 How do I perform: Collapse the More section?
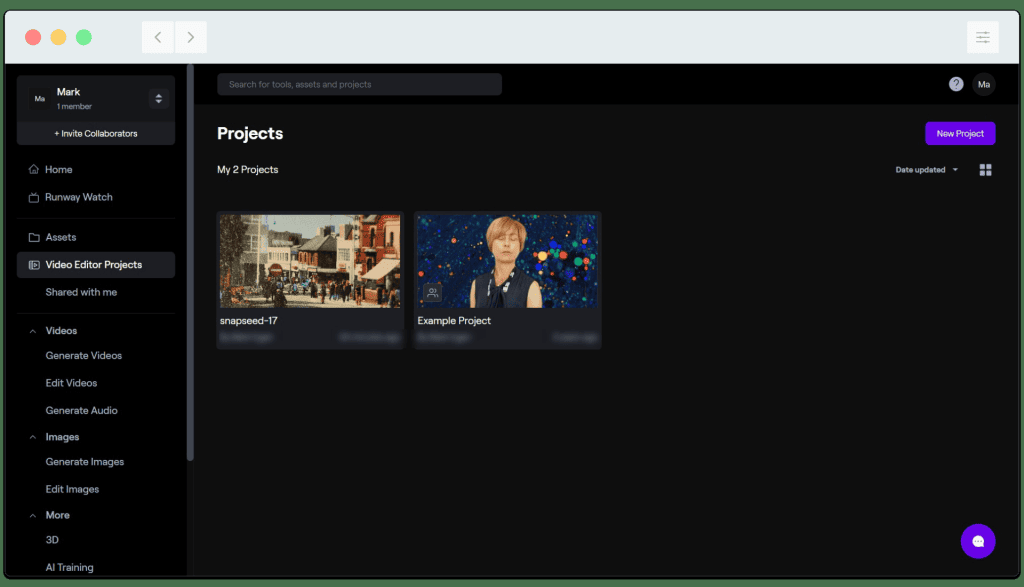pos(33,515)
